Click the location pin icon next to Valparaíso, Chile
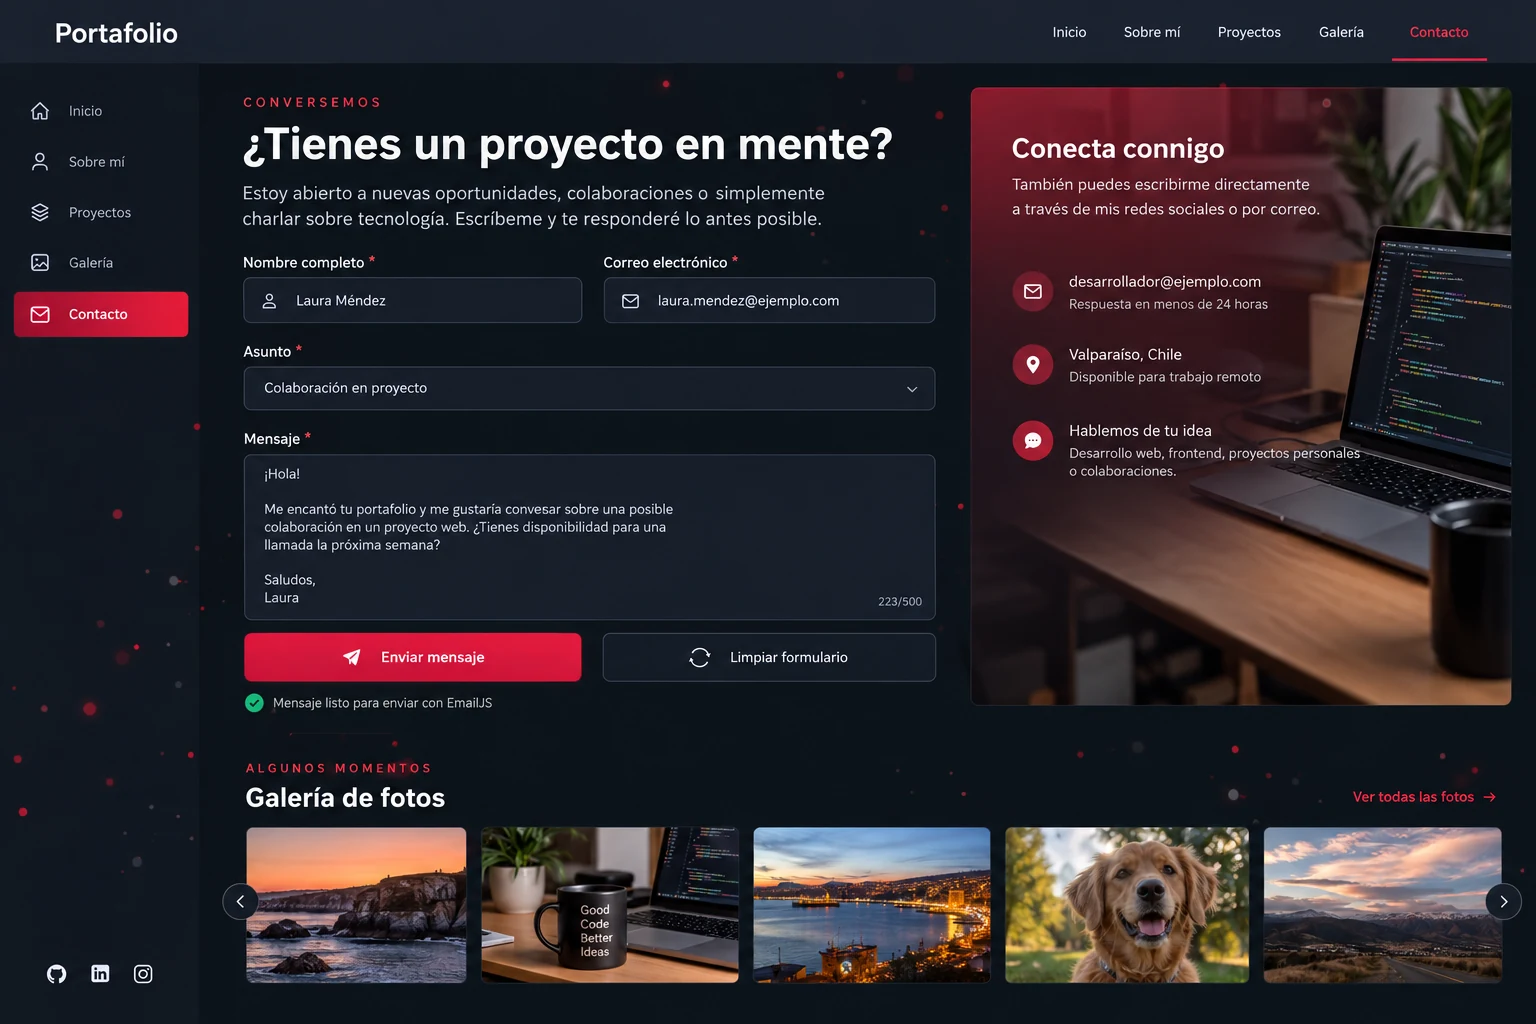1536x1024 pixels. tap(1033, 365)
